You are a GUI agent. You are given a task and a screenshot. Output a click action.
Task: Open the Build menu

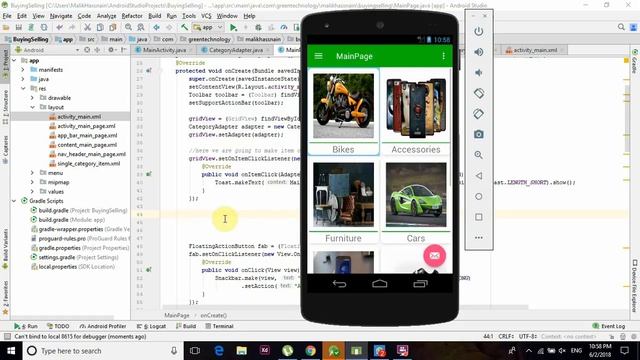click(154, 16)
